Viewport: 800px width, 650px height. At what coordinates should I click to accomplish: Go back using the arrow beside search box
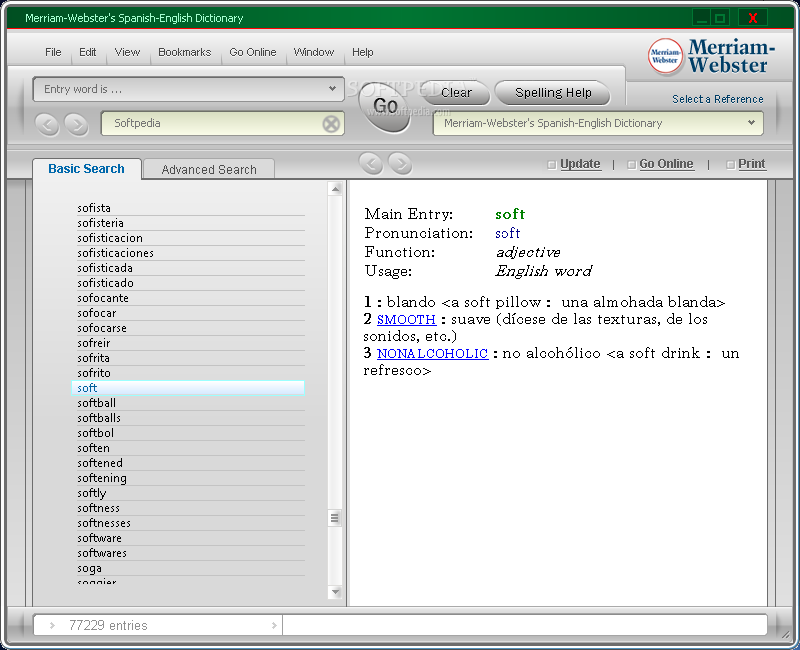pos(47,124)
